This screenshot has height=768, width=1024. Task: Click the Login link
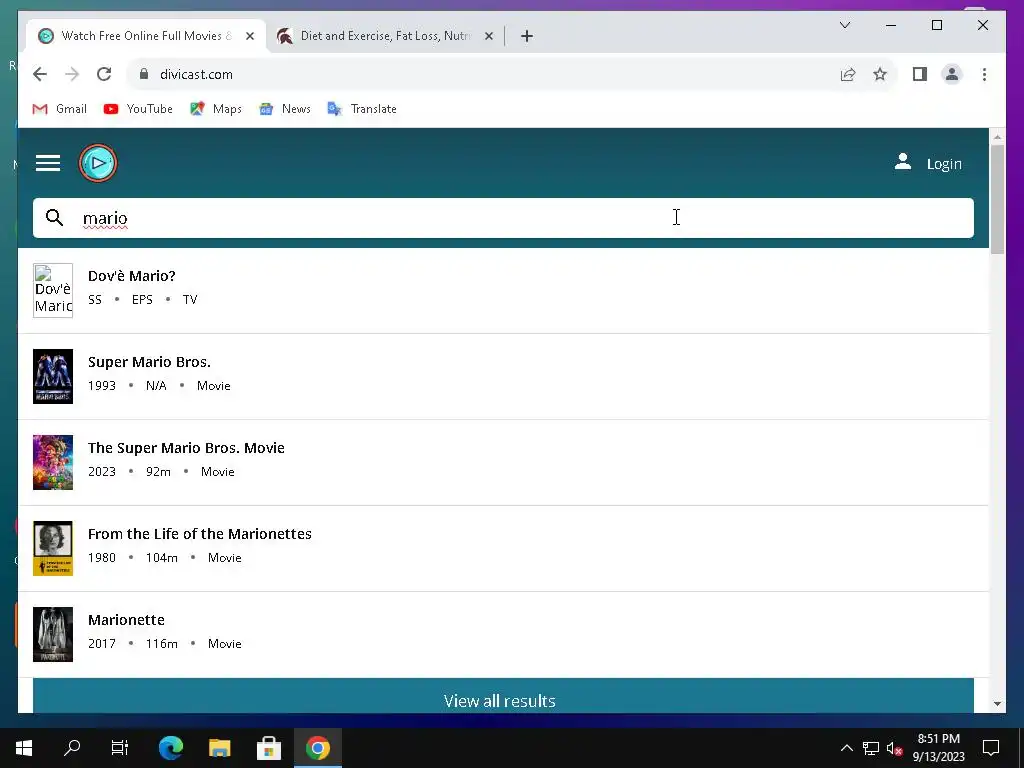click(x=944, y=164)
